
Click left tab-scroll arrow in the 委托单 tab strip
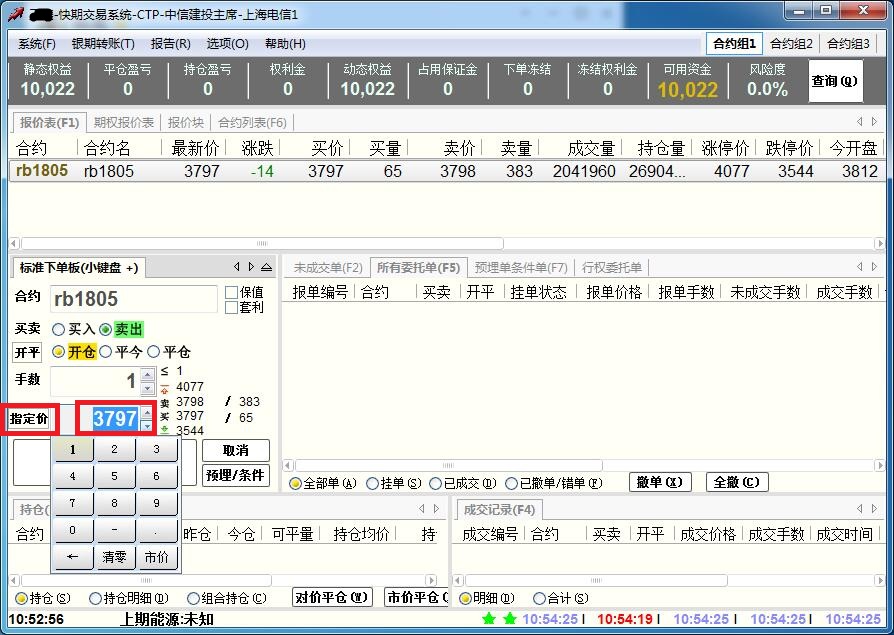[x=860, y=267]
